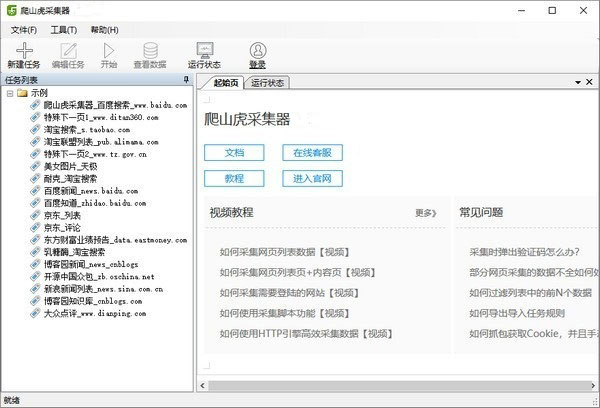Select 爬山虎采集器_百度搜索_www.baidu.com task
The width and height of the screenshot is (600, 408).
pyautogui.click(x=116, y=105)
